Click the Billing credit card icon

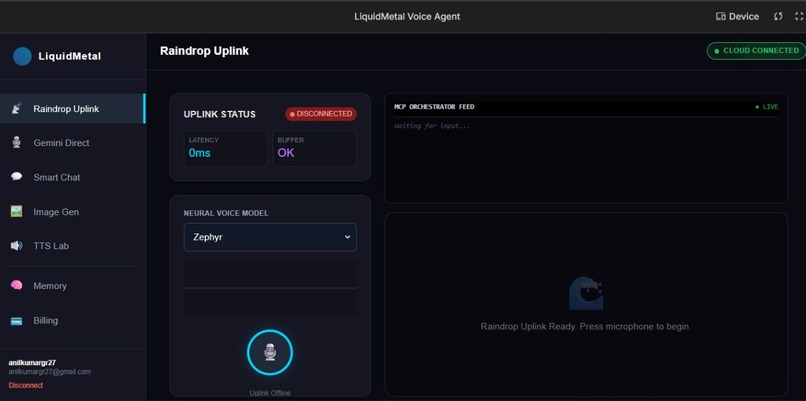pos(16,321)
